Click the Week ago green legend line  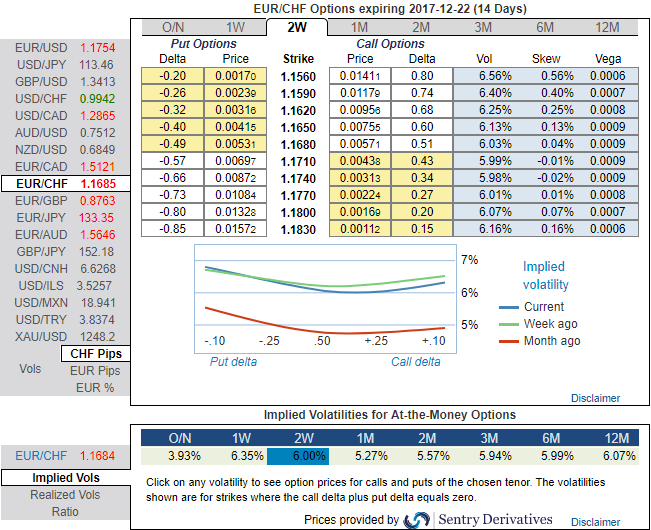509,324
